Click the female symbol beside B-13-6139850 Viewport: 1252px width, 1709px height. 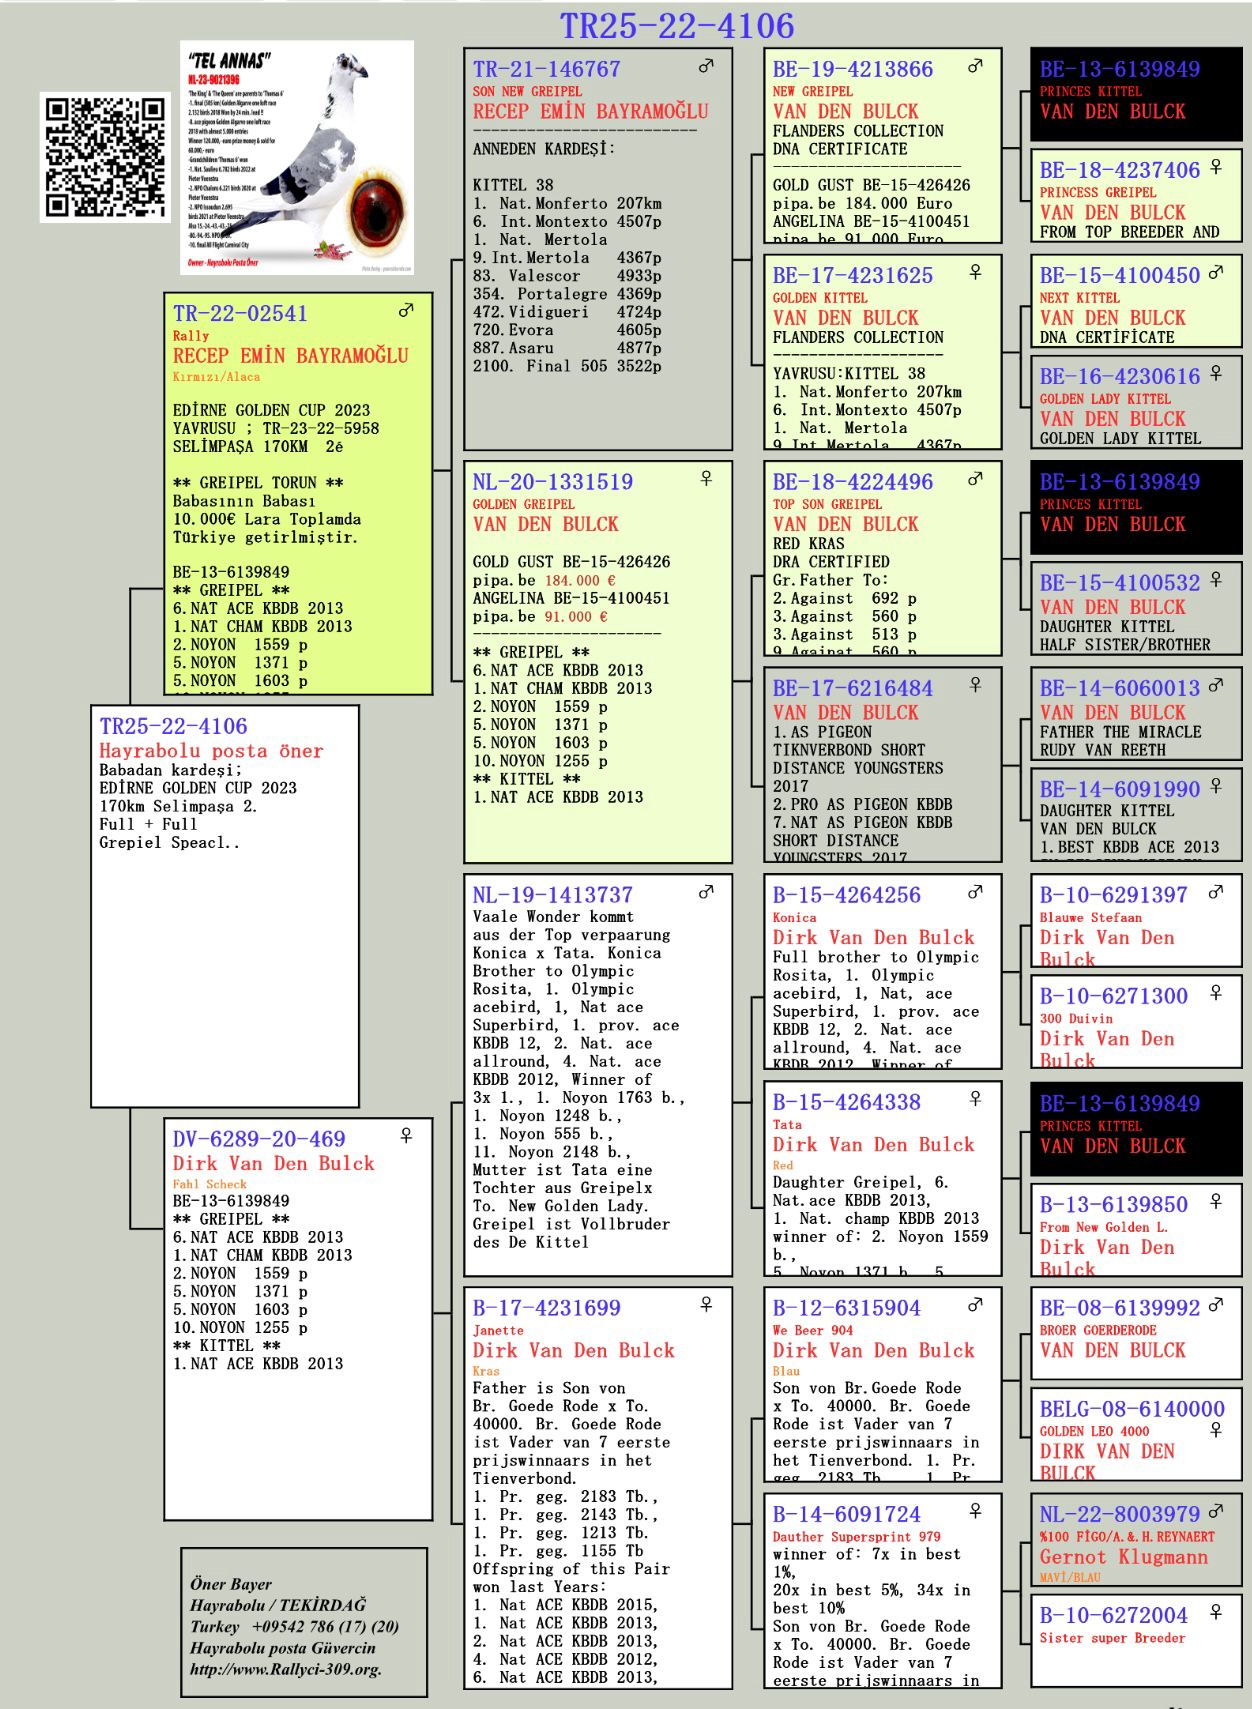(1216, 1200)
